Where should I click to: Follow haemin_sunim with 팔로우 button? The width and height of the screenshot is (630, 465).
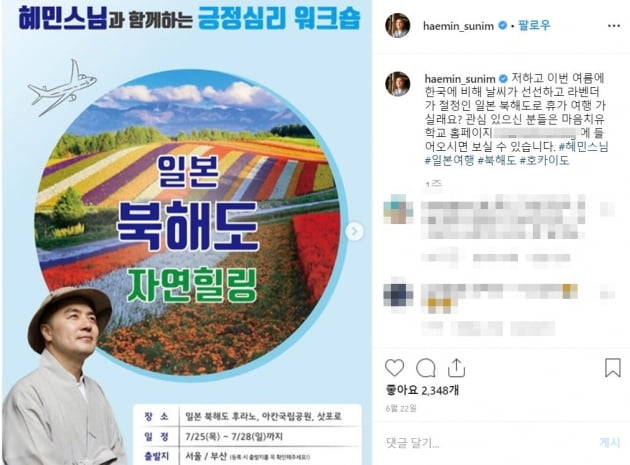[534, 26]
